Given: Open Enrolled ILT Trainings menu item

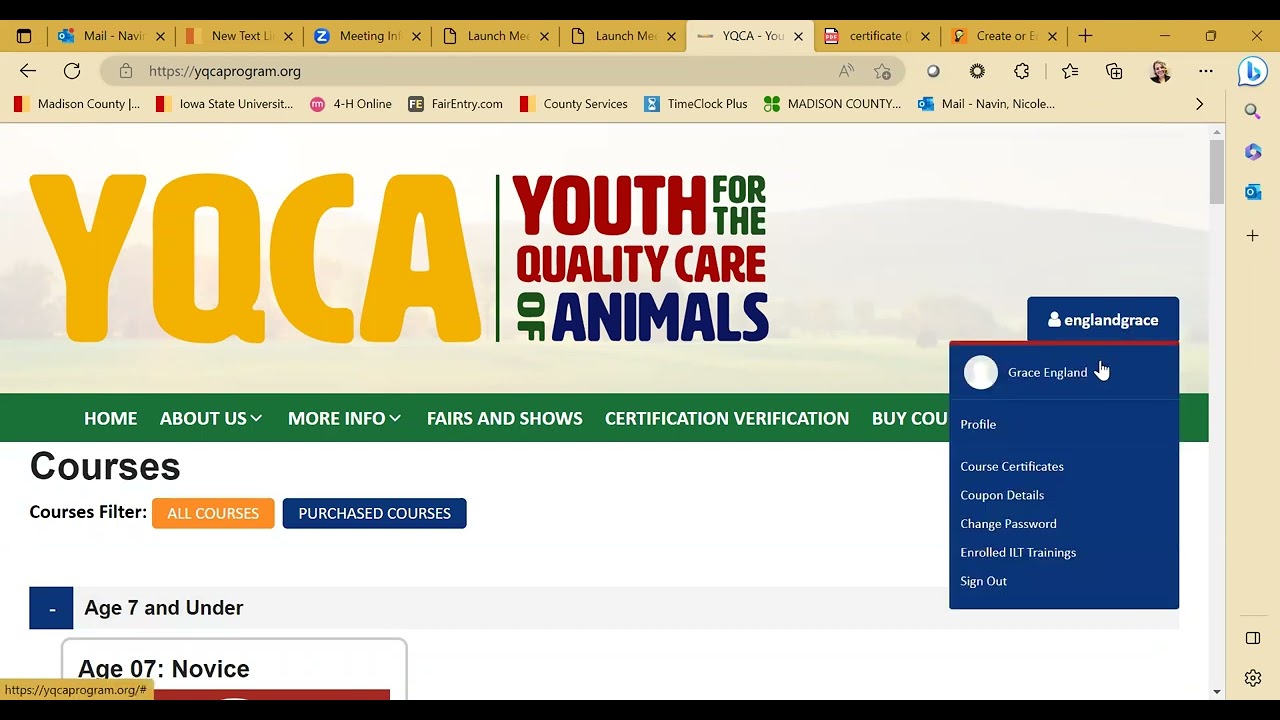Looking at the screenshot, I should (x=1018, y=552).
